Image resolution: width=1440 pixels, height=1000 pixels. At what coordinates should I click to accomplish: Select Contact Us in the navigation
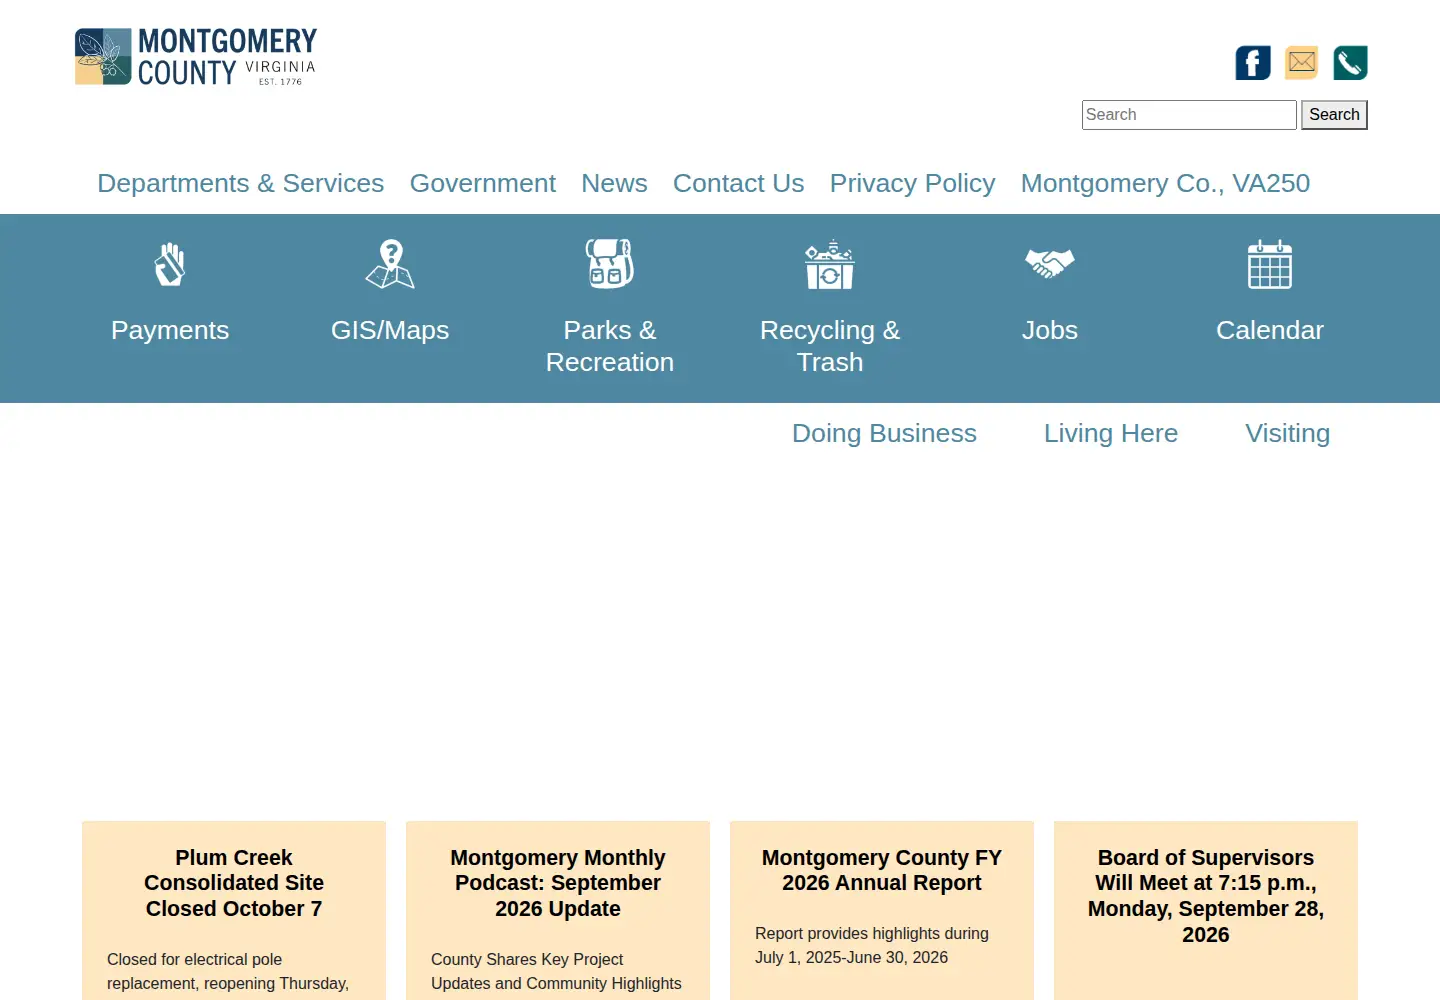coord(739,183)
